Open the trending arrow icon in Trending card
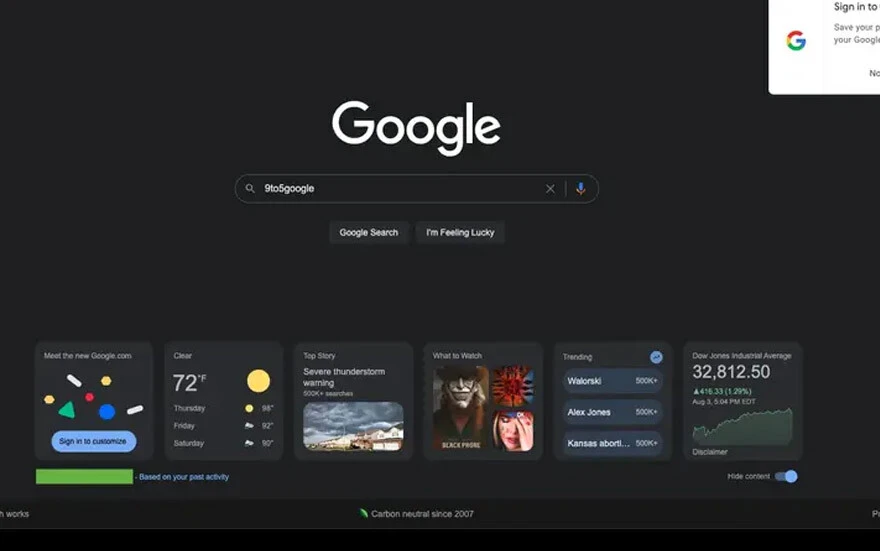880x551 pixels. tap(656, 357)
